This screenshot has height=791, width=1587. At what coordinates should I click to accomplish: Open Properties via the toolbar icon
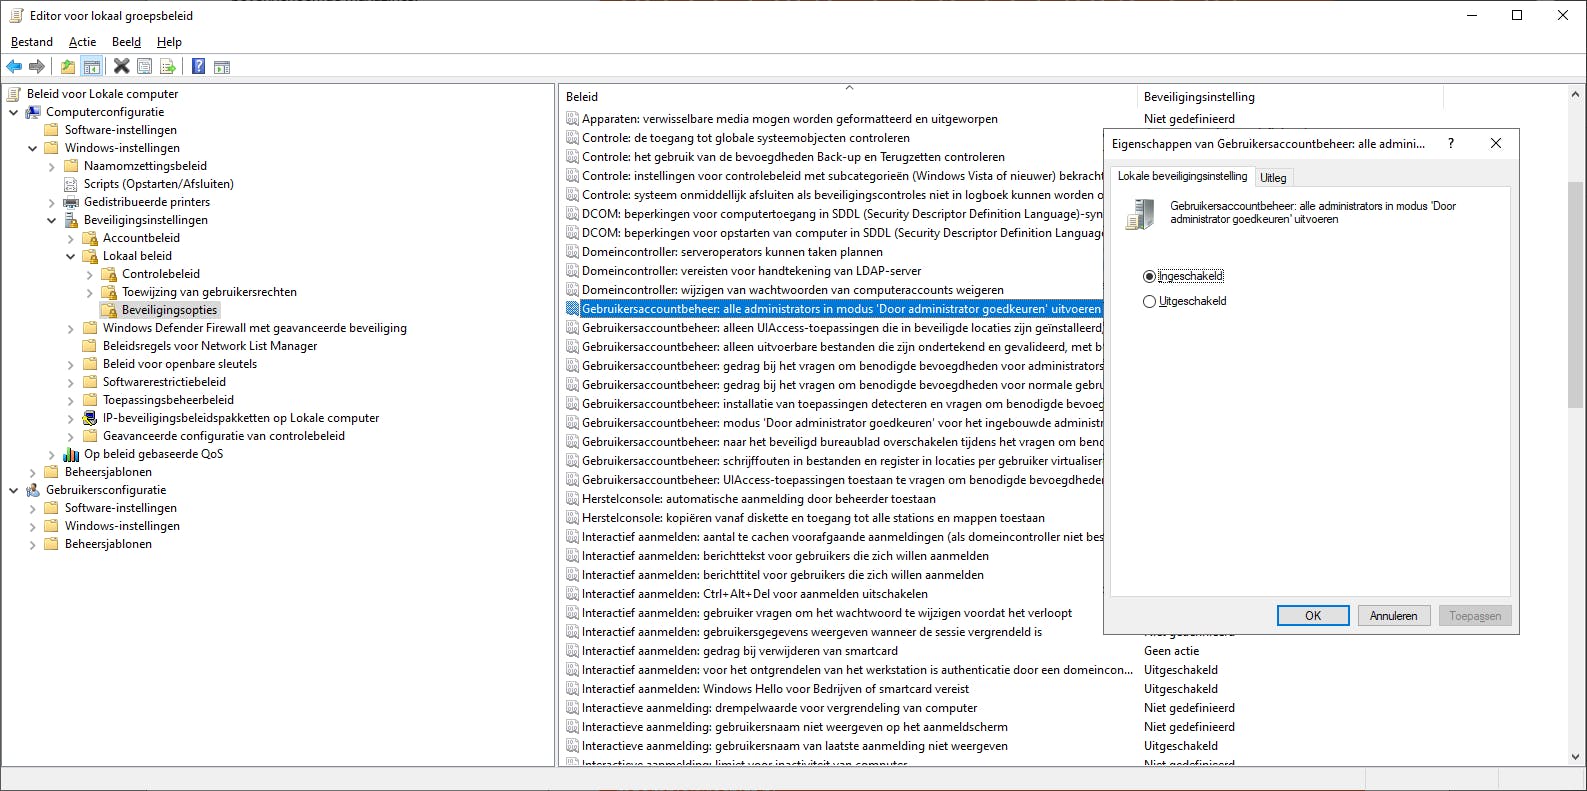[145, 67]
